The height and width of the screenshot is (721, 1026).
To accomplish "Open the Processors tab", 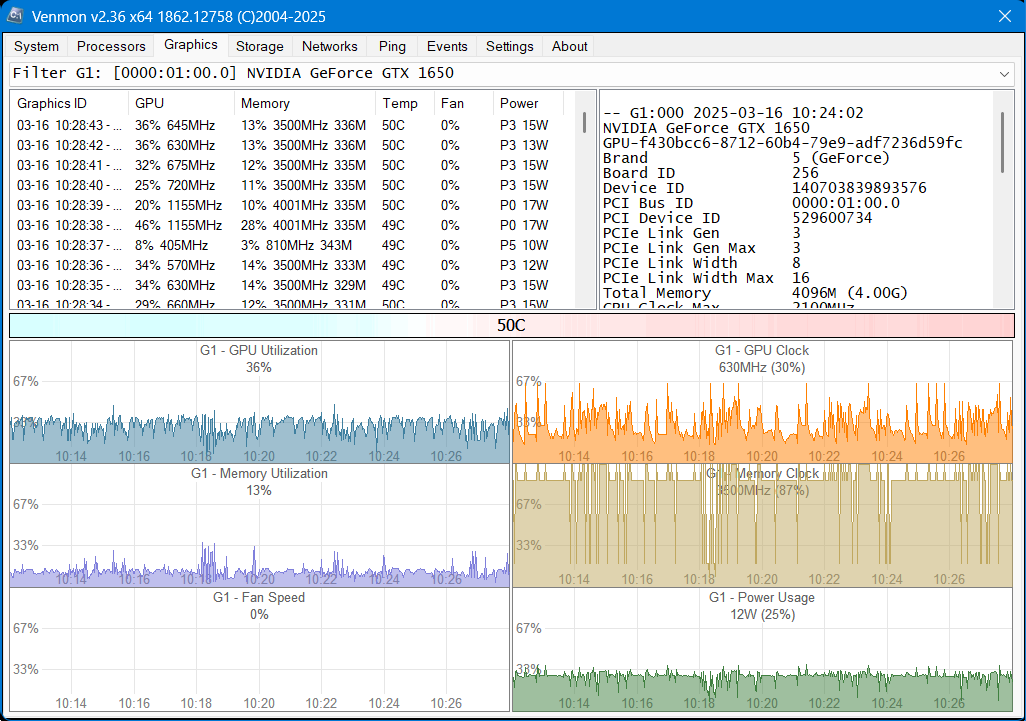I will tap(111, 46).
